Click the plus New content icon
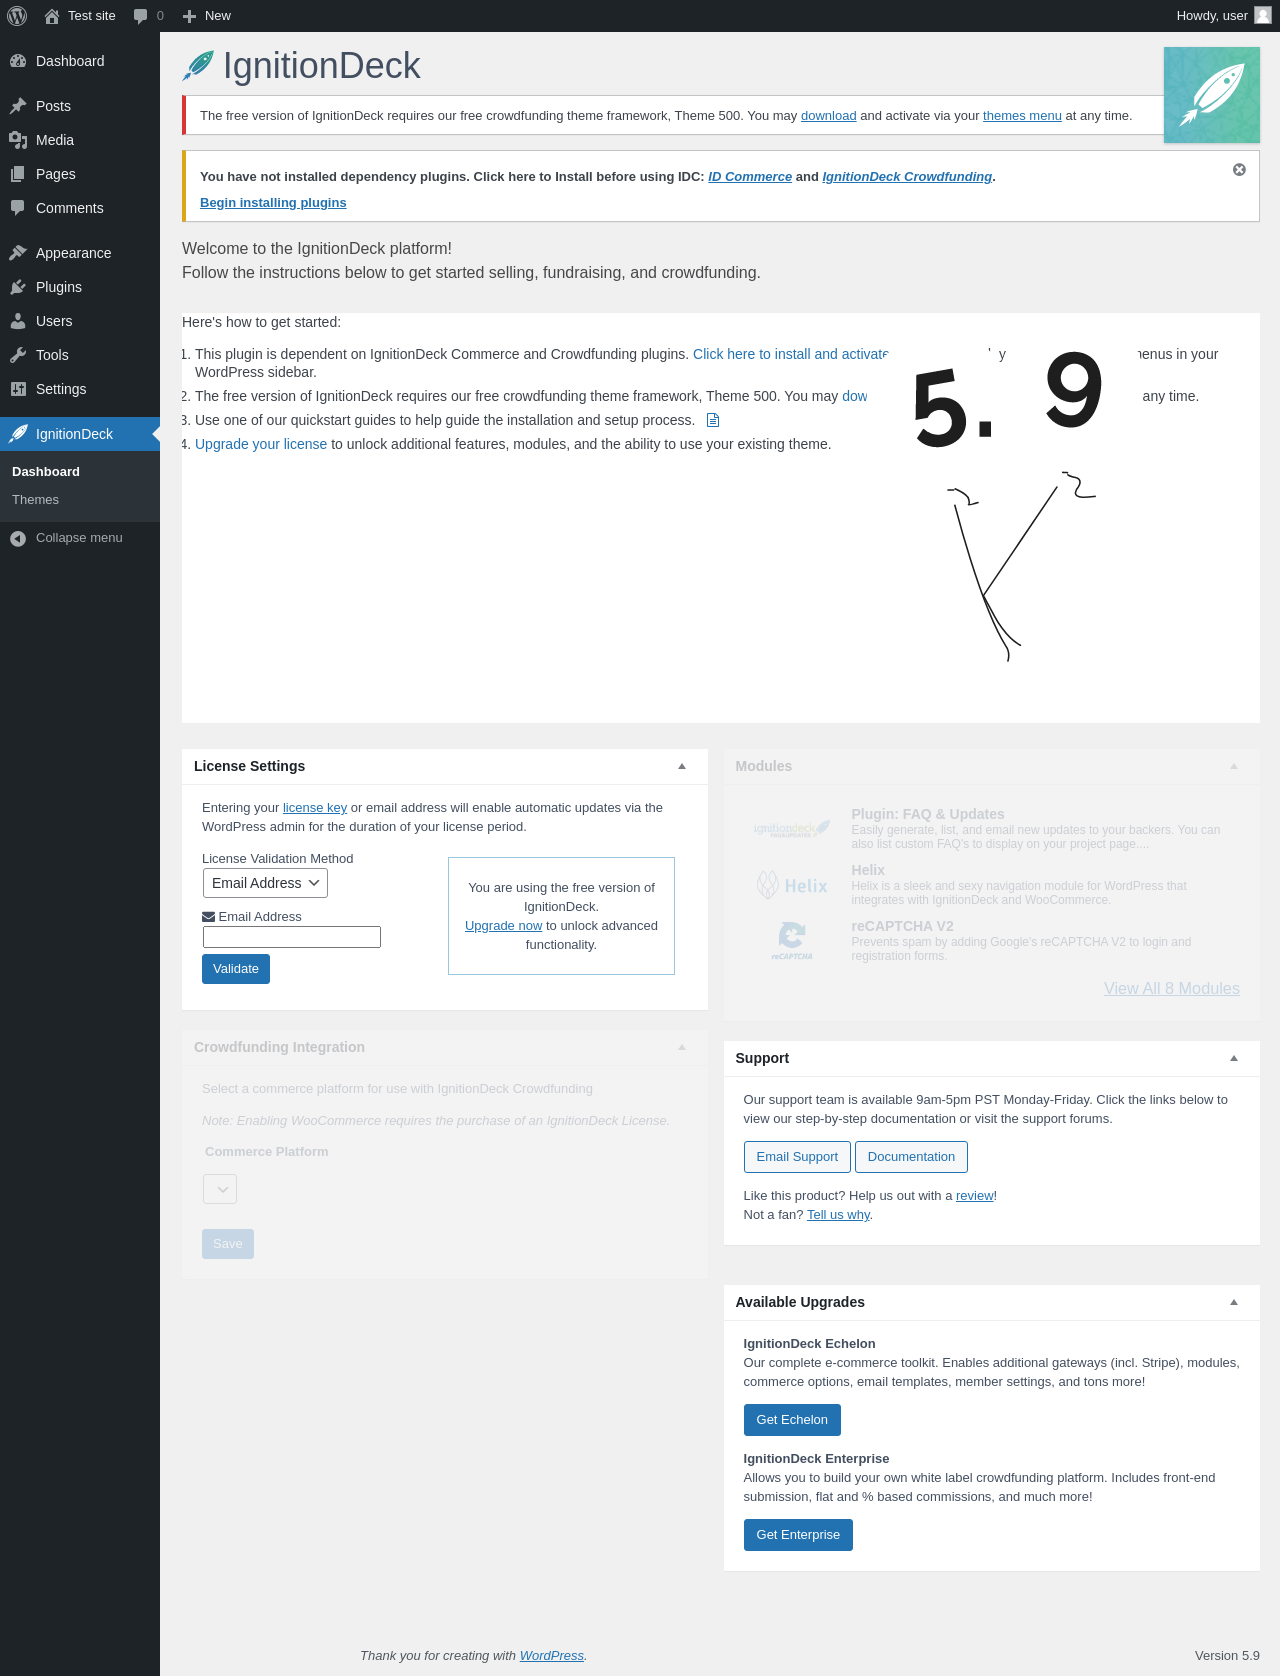 [189, 16]
